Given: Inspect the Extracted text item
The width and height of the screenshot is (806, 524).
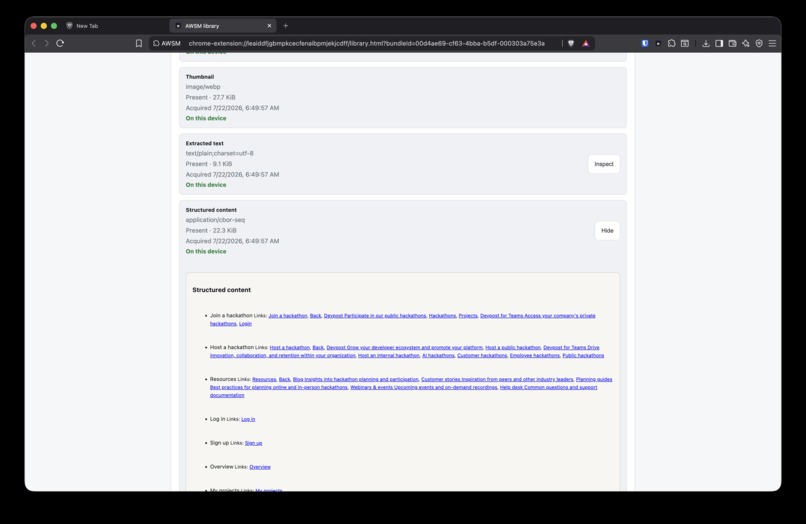Looking at the screenshot, I should (x=603, y=164).
